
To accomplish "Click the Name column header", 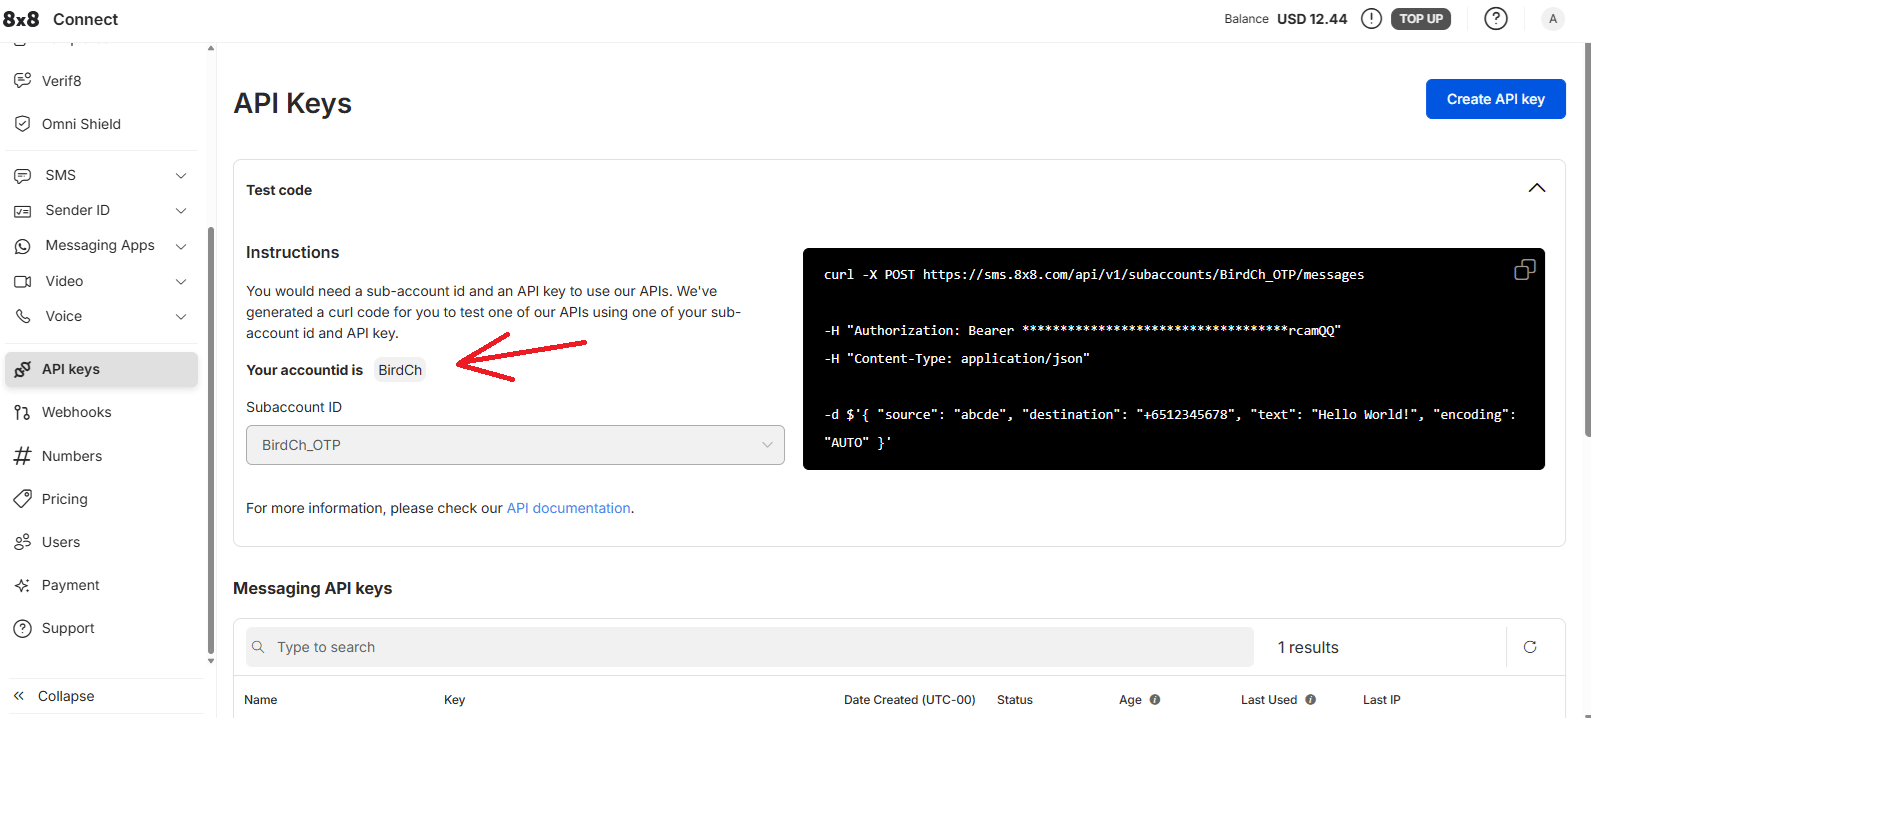I will (261, 700).
